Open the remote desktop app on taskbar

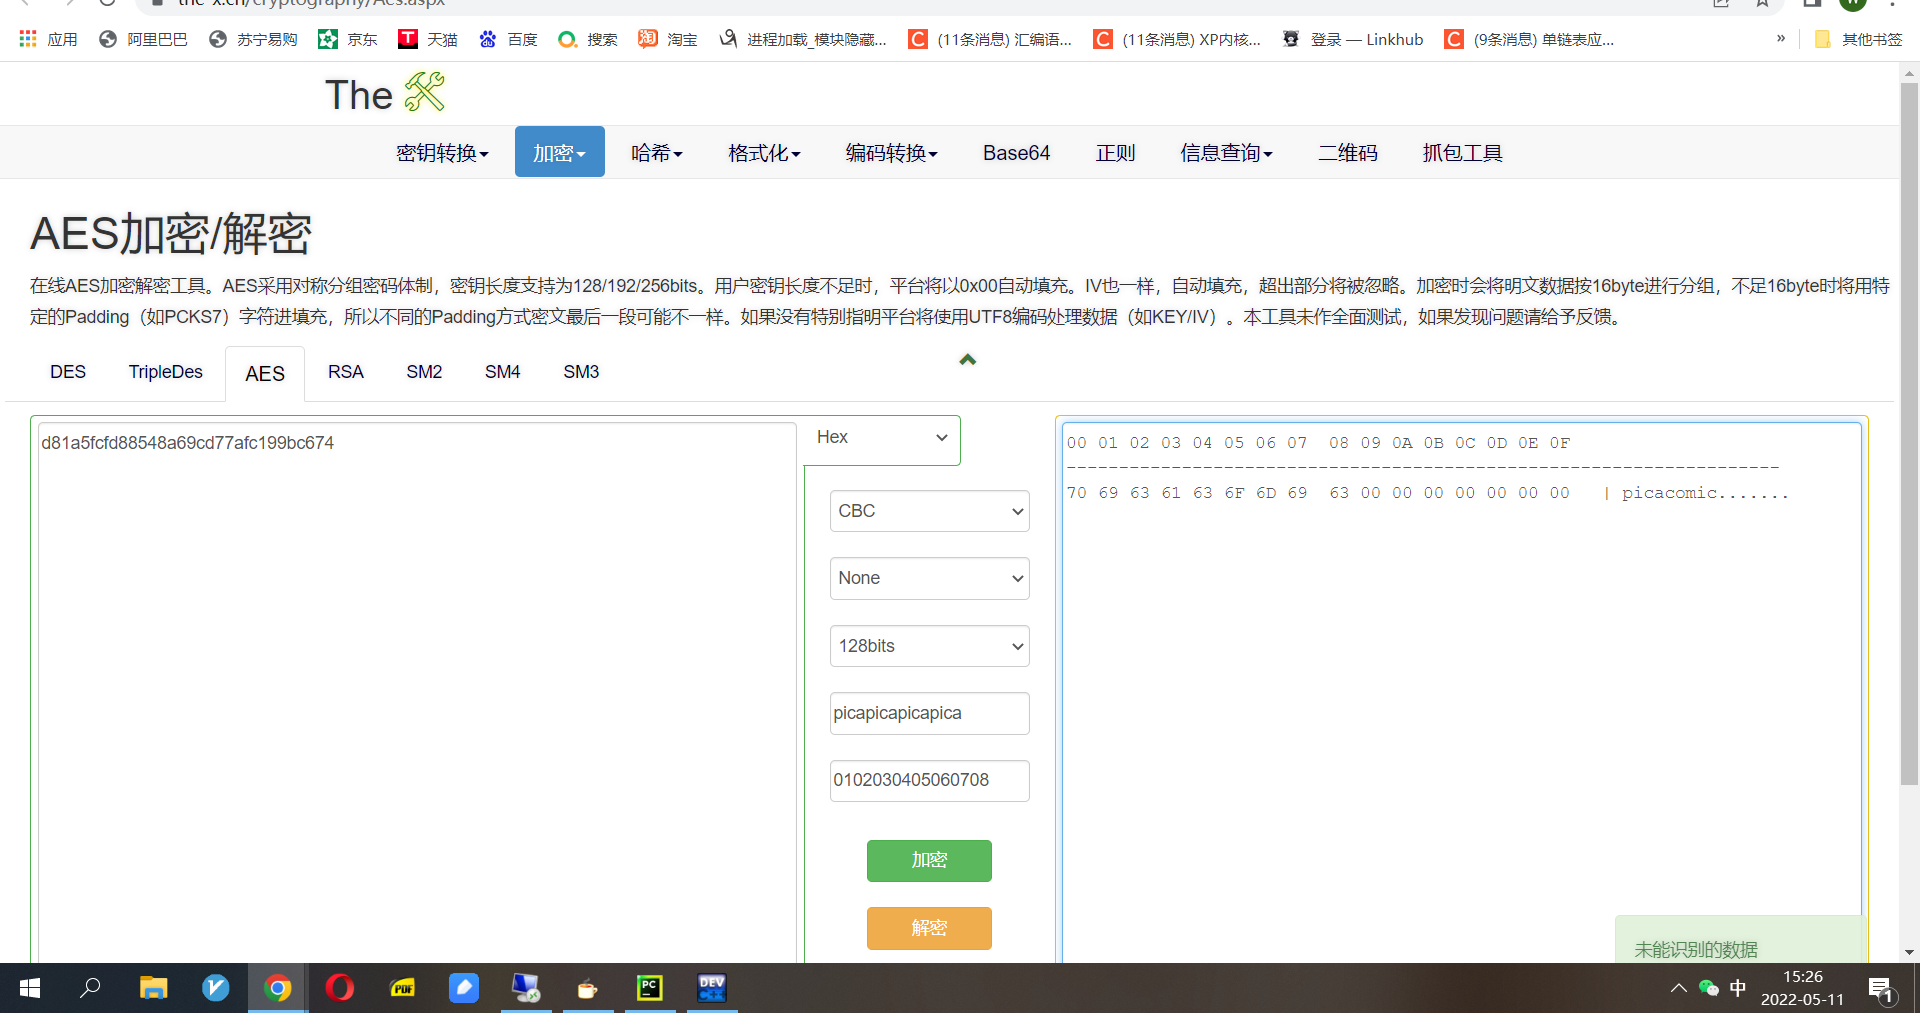[526, 988]
